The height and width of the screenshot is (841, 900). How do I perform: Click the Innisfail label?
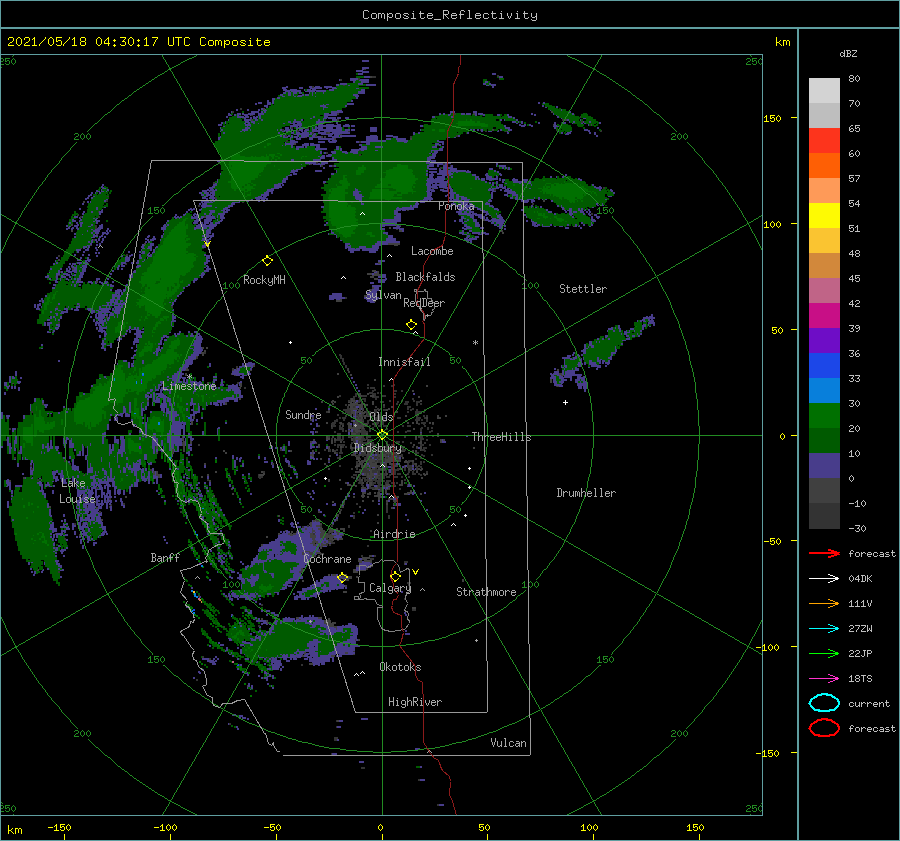pyautogui.click(x=404, y=362)
